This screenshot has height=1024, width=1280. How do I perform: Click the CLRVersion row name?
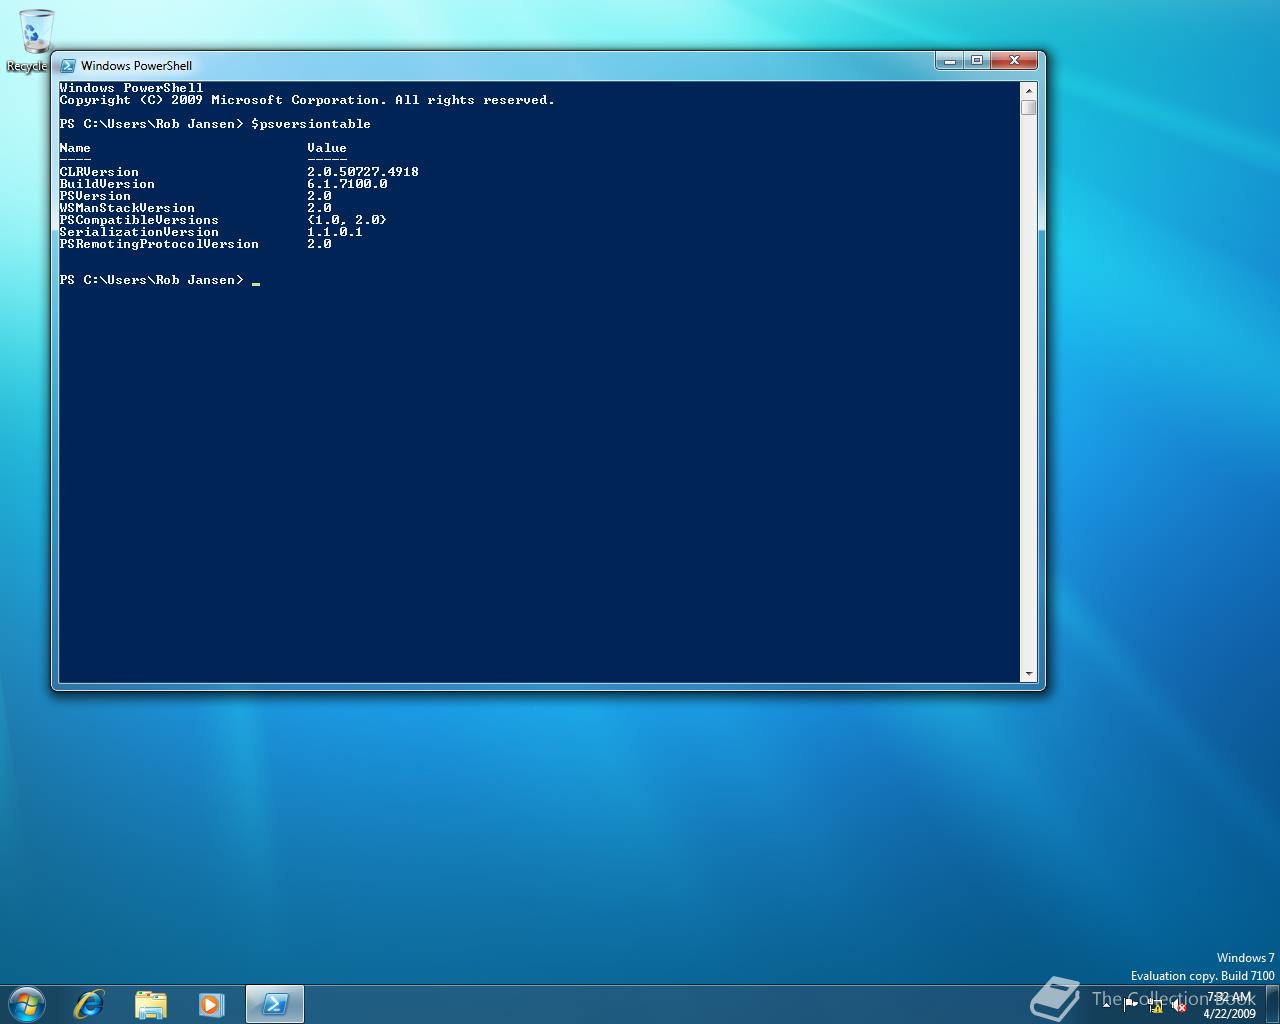[99, 172]
